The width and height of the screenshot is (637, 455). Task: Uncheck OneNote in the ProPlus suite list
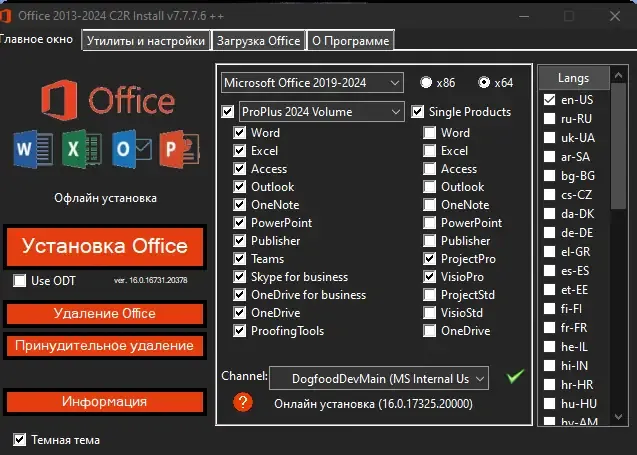coord(240,204)
